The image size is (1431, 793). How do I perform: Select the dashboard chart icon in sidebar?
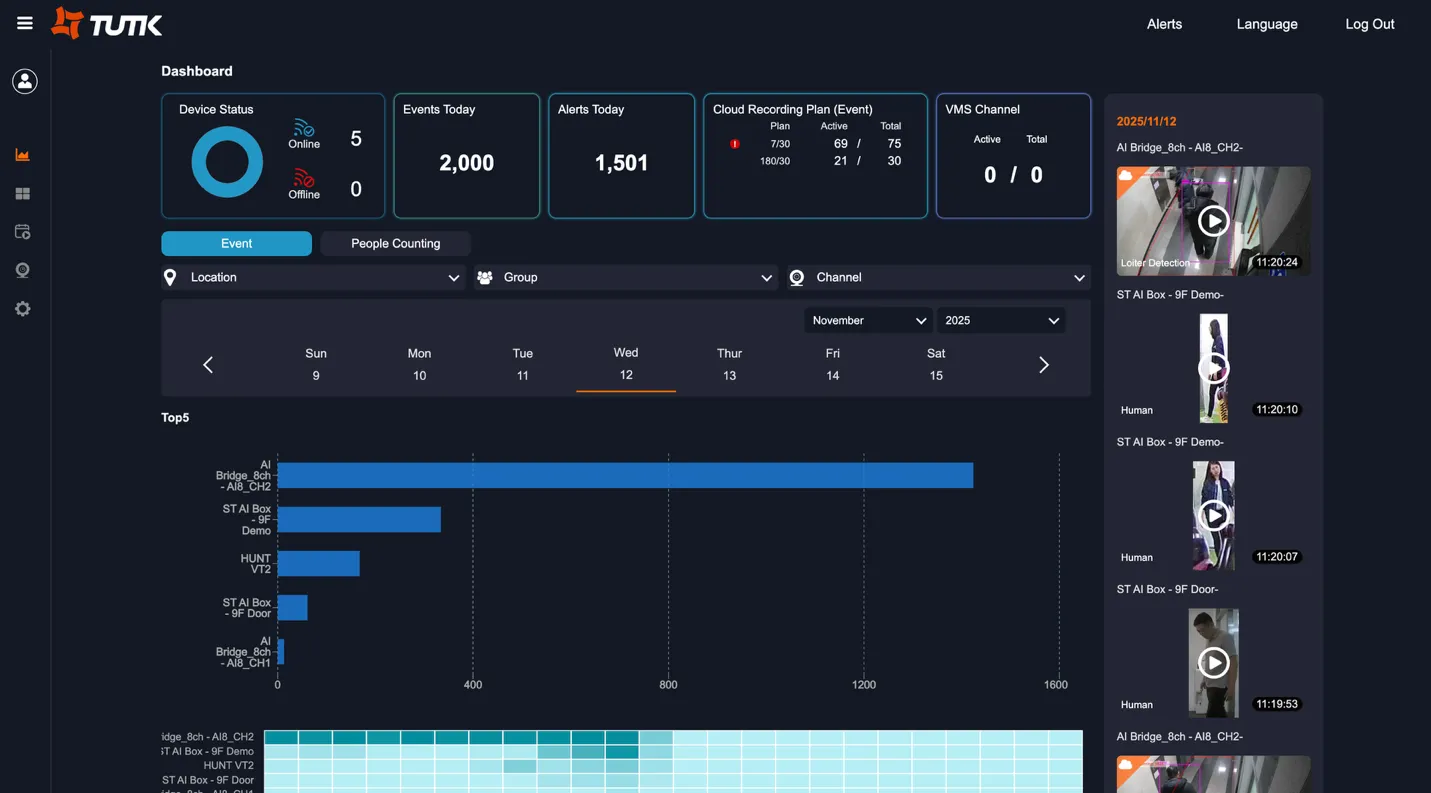click(x=22, y=155)
